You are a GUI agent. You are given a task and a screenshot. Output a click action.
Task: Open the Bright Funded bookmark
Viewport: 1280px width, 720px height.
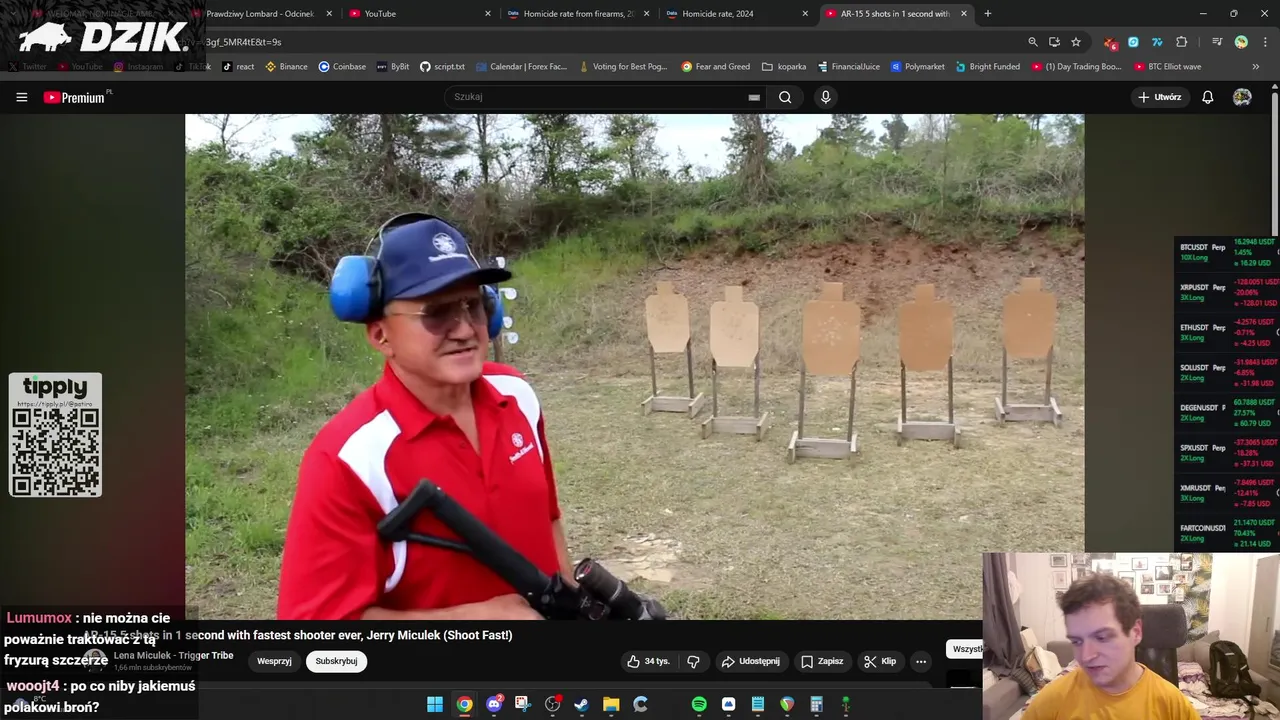988,67
